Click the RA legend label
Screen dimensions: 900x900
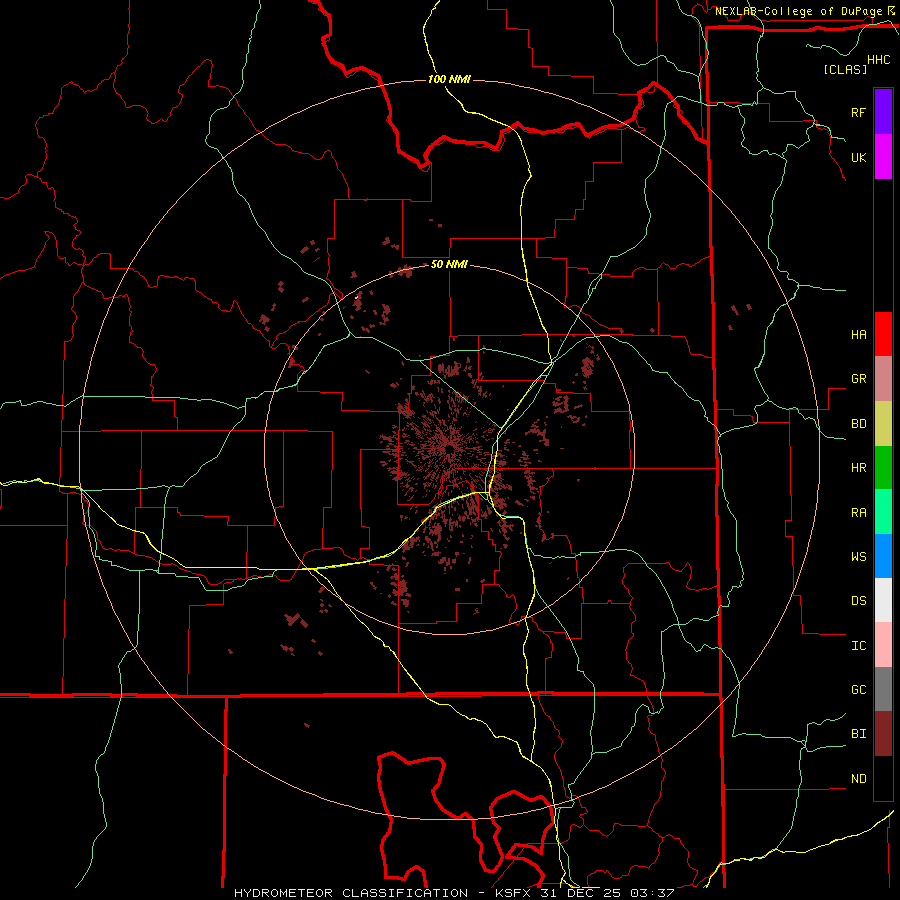[x=858, y=512]
